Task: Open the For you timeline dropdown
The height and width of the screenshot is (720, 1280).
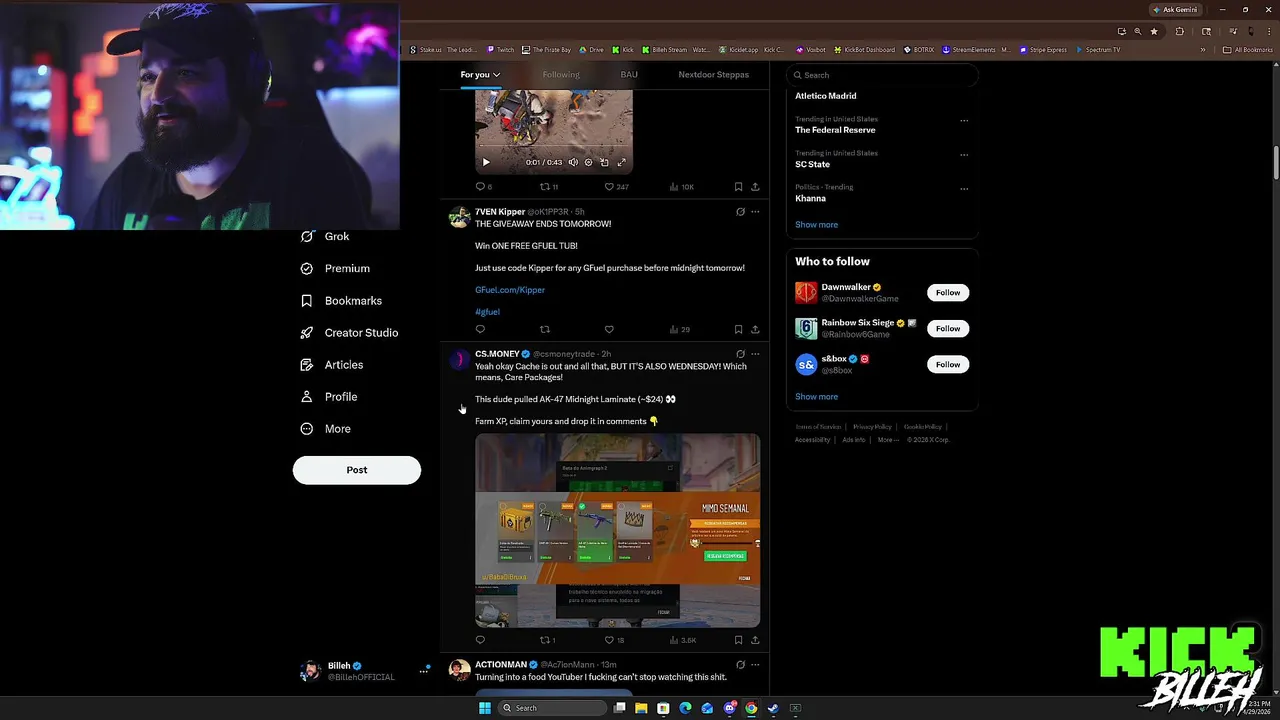Action: click(480, 75)
